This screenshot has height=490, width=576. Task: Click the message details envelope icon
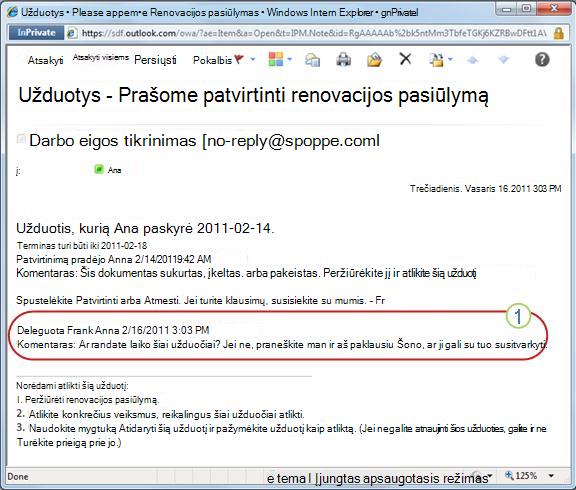[312, 60]
